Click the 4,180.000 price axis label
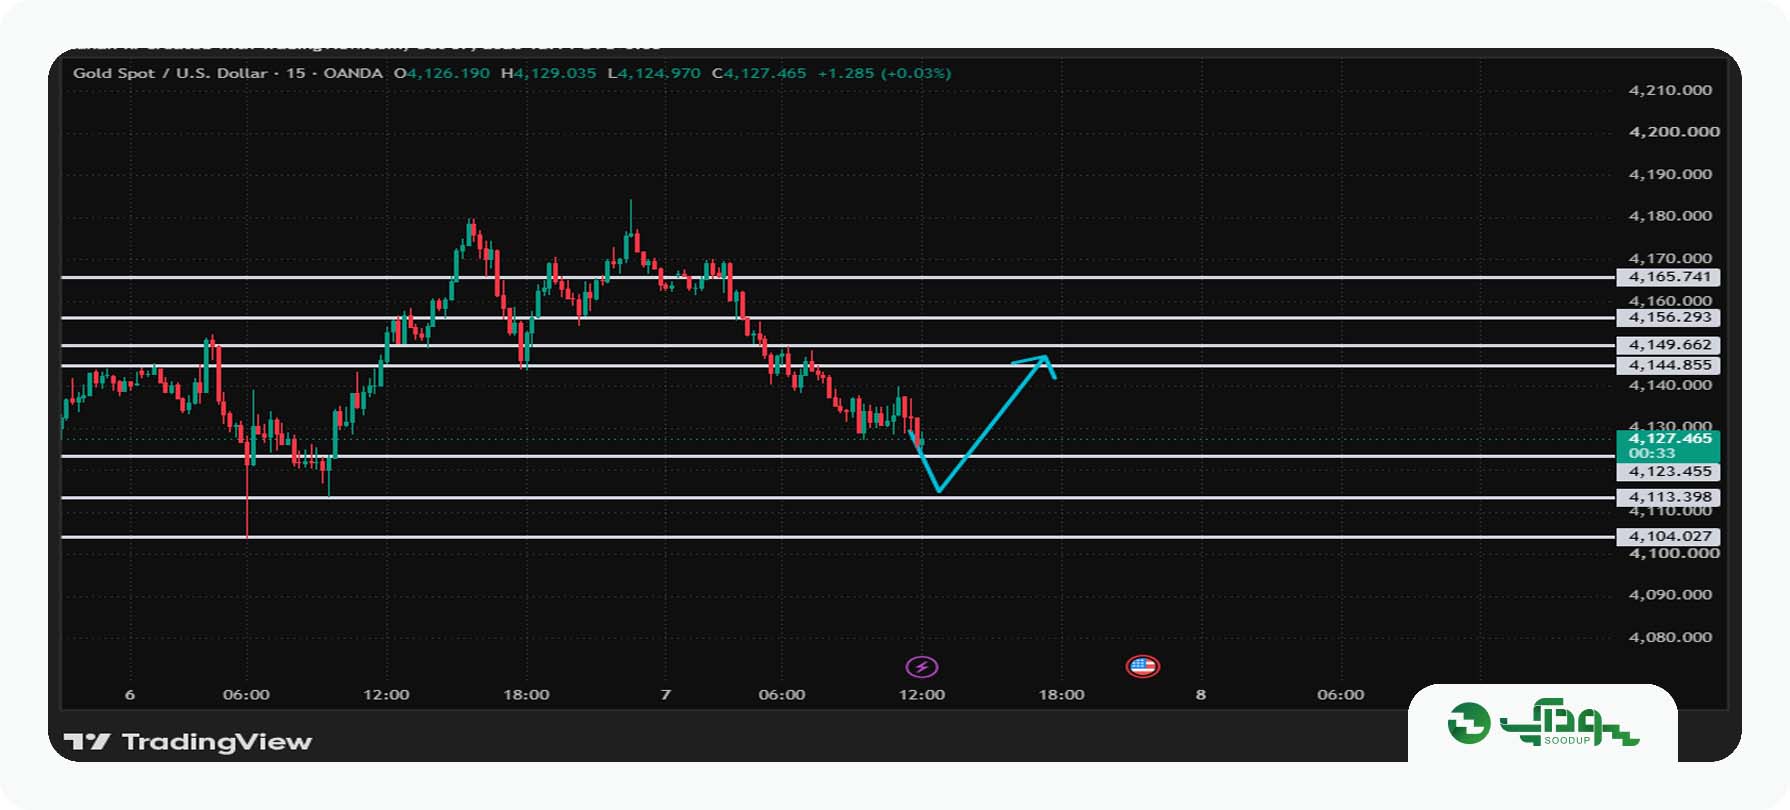Screen dimensions: 1790x810 click(1670, 216)
